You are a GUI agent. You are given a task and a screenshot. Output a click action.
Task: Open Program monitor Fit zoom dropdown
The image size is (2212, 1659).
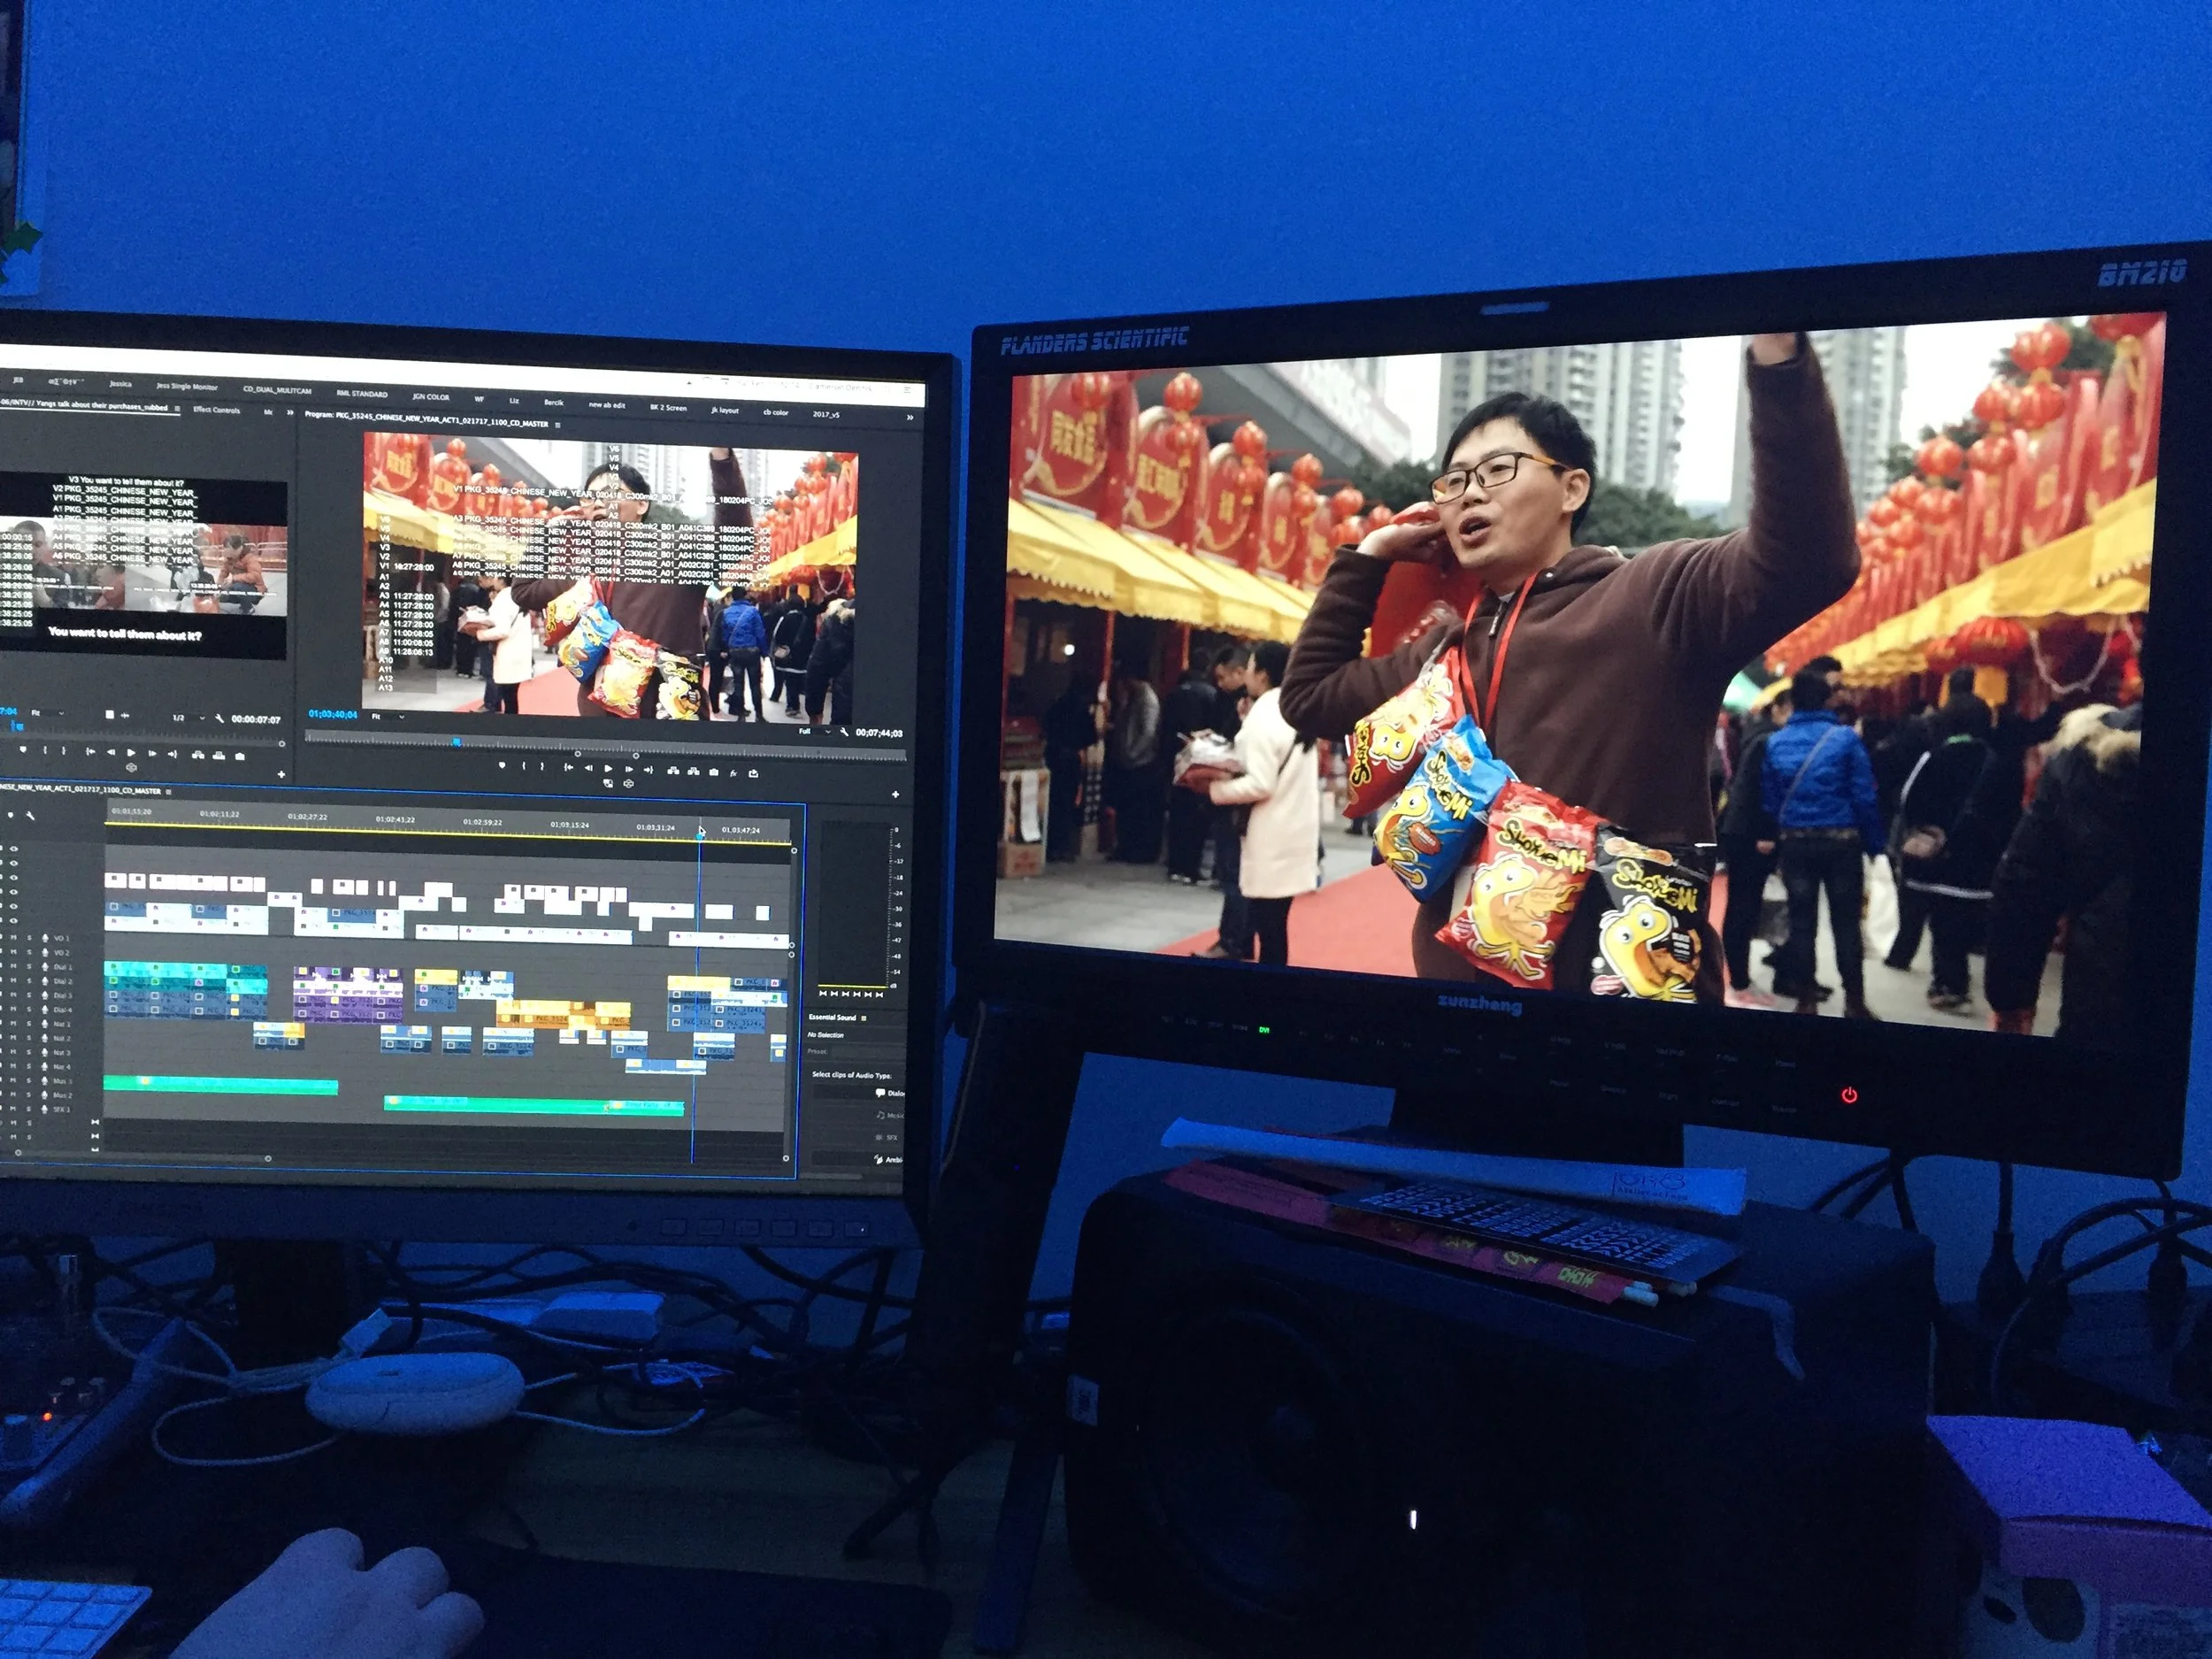tap(390, 716)
